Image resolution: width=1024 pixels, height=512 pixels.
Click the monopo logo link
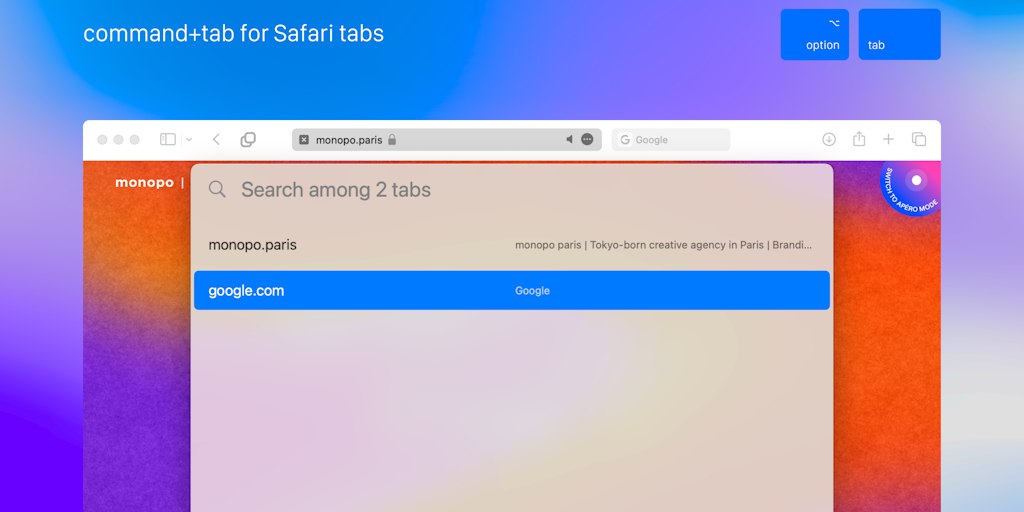[144, 183]
